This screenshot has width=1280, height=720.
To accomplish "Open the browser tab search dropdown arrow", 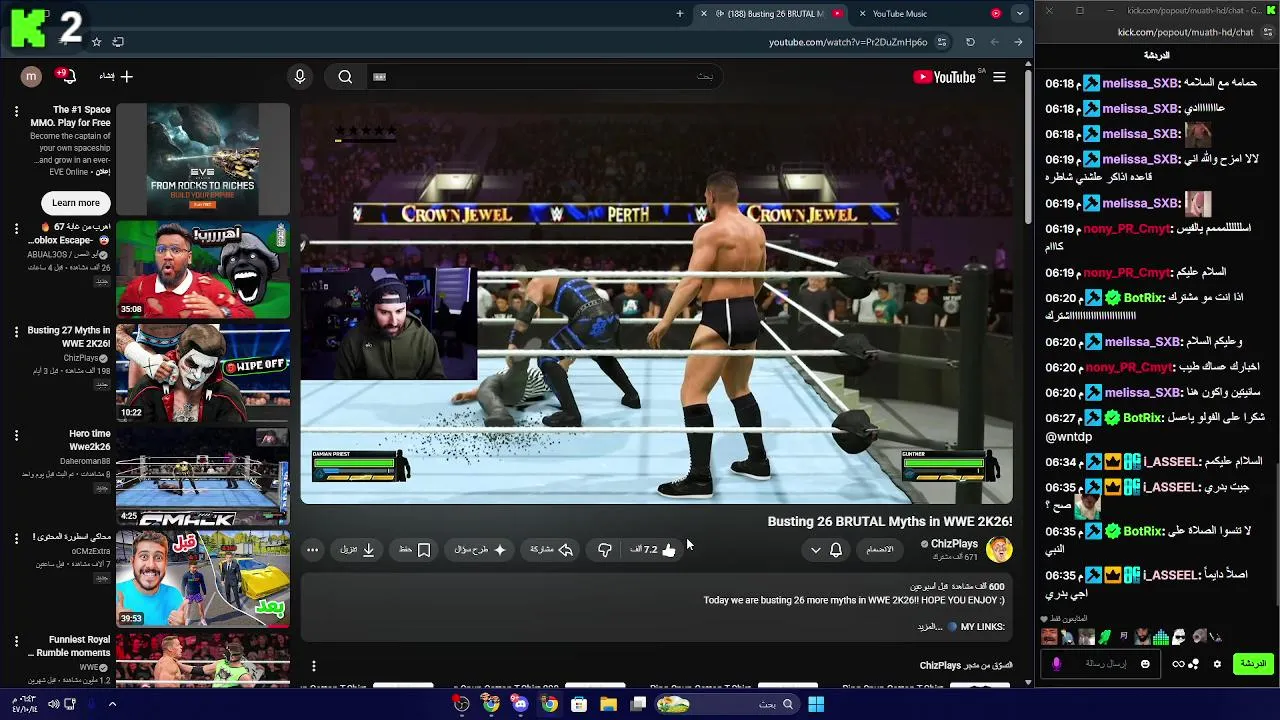I will (1019, 13).
